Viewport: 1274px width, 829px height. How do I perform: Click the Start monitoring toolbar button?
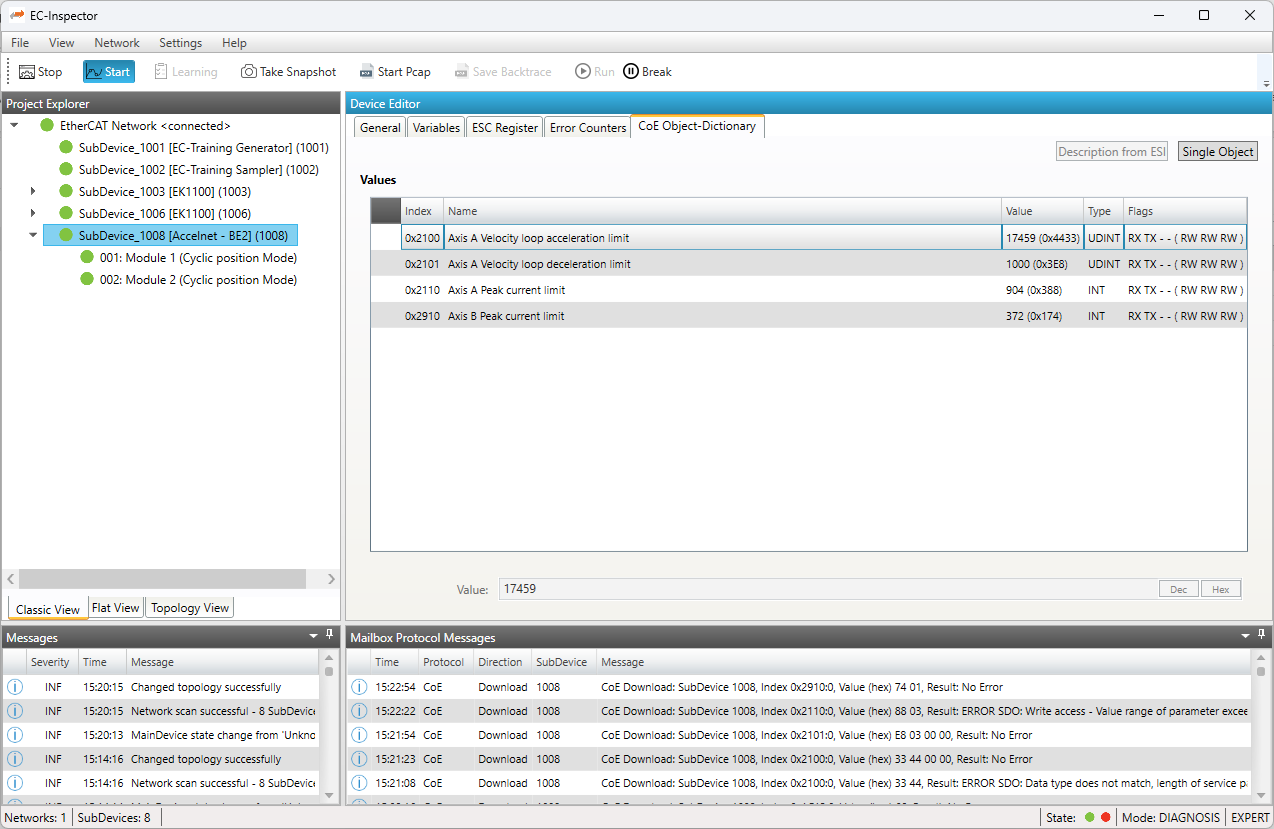pos(108,72)
